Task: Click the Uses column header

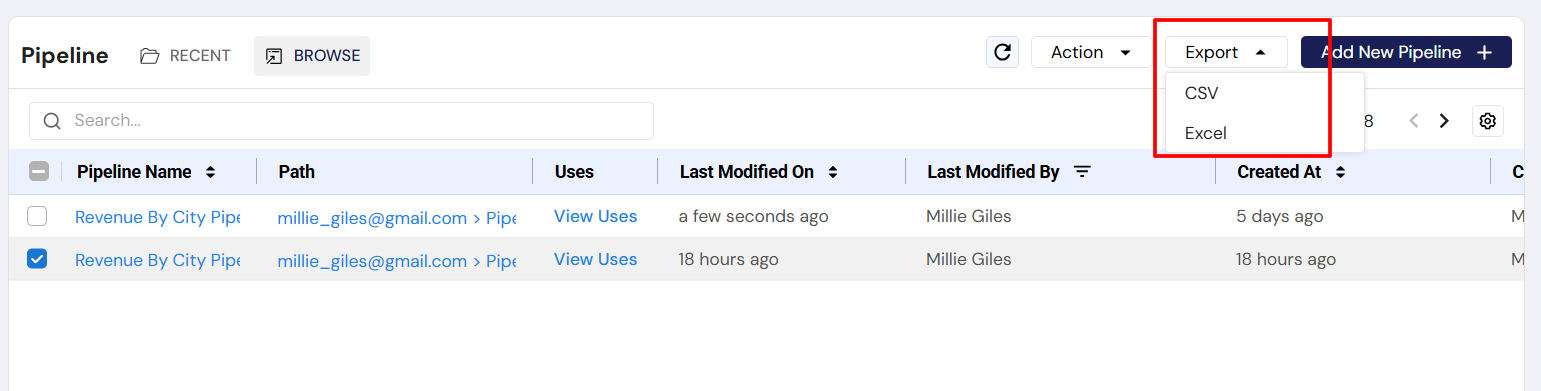Action: point(574,172)
